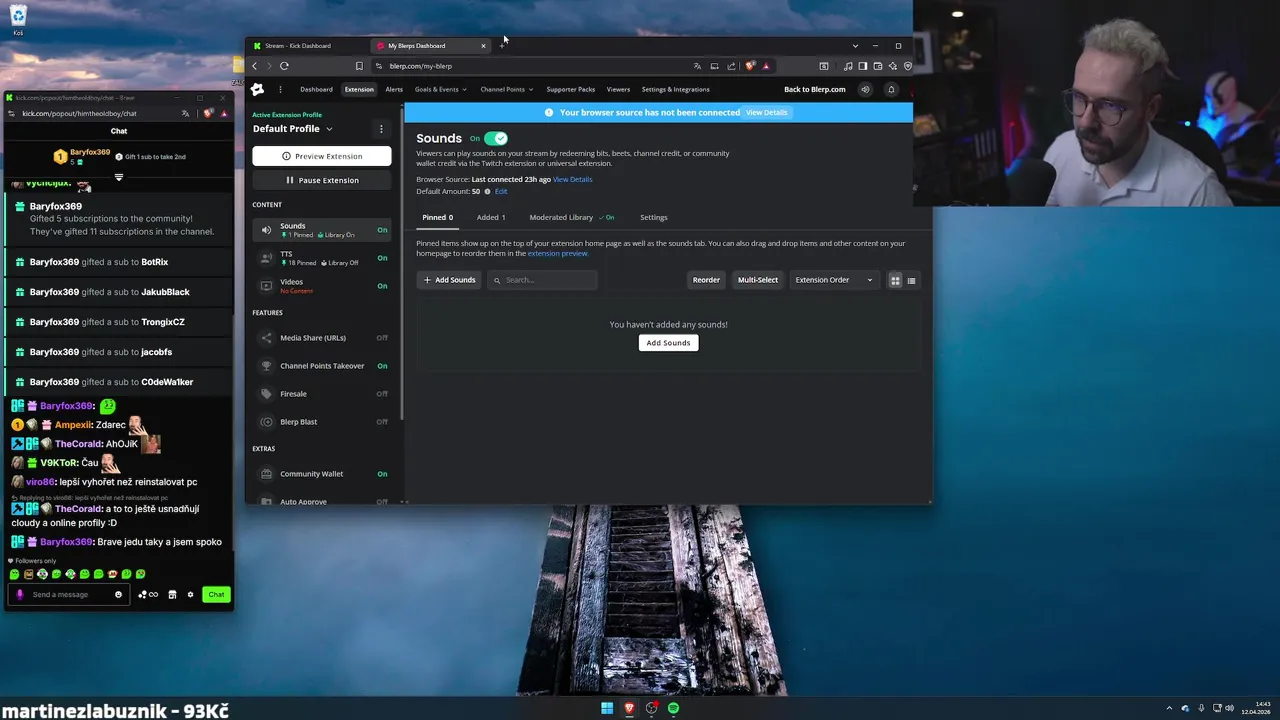Open browser tab list chevron in Brave

tap(855, 46)
